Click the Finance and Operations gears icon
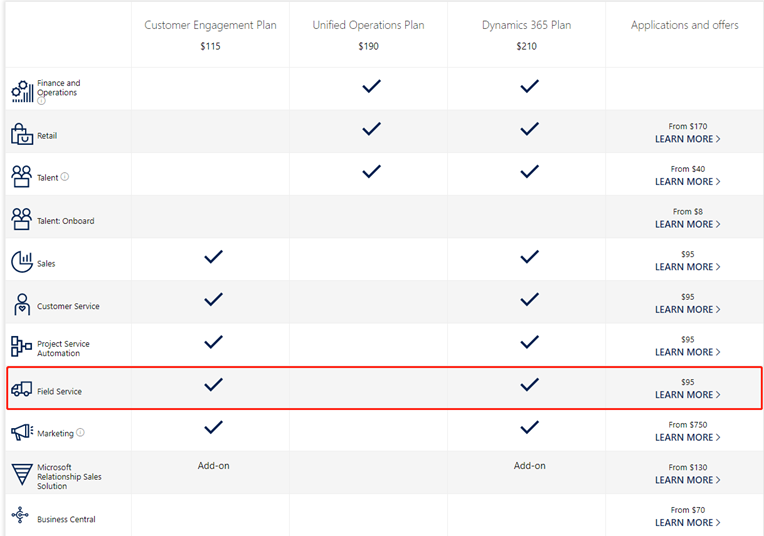The image size is (764, 536). (x=22, y=91)
